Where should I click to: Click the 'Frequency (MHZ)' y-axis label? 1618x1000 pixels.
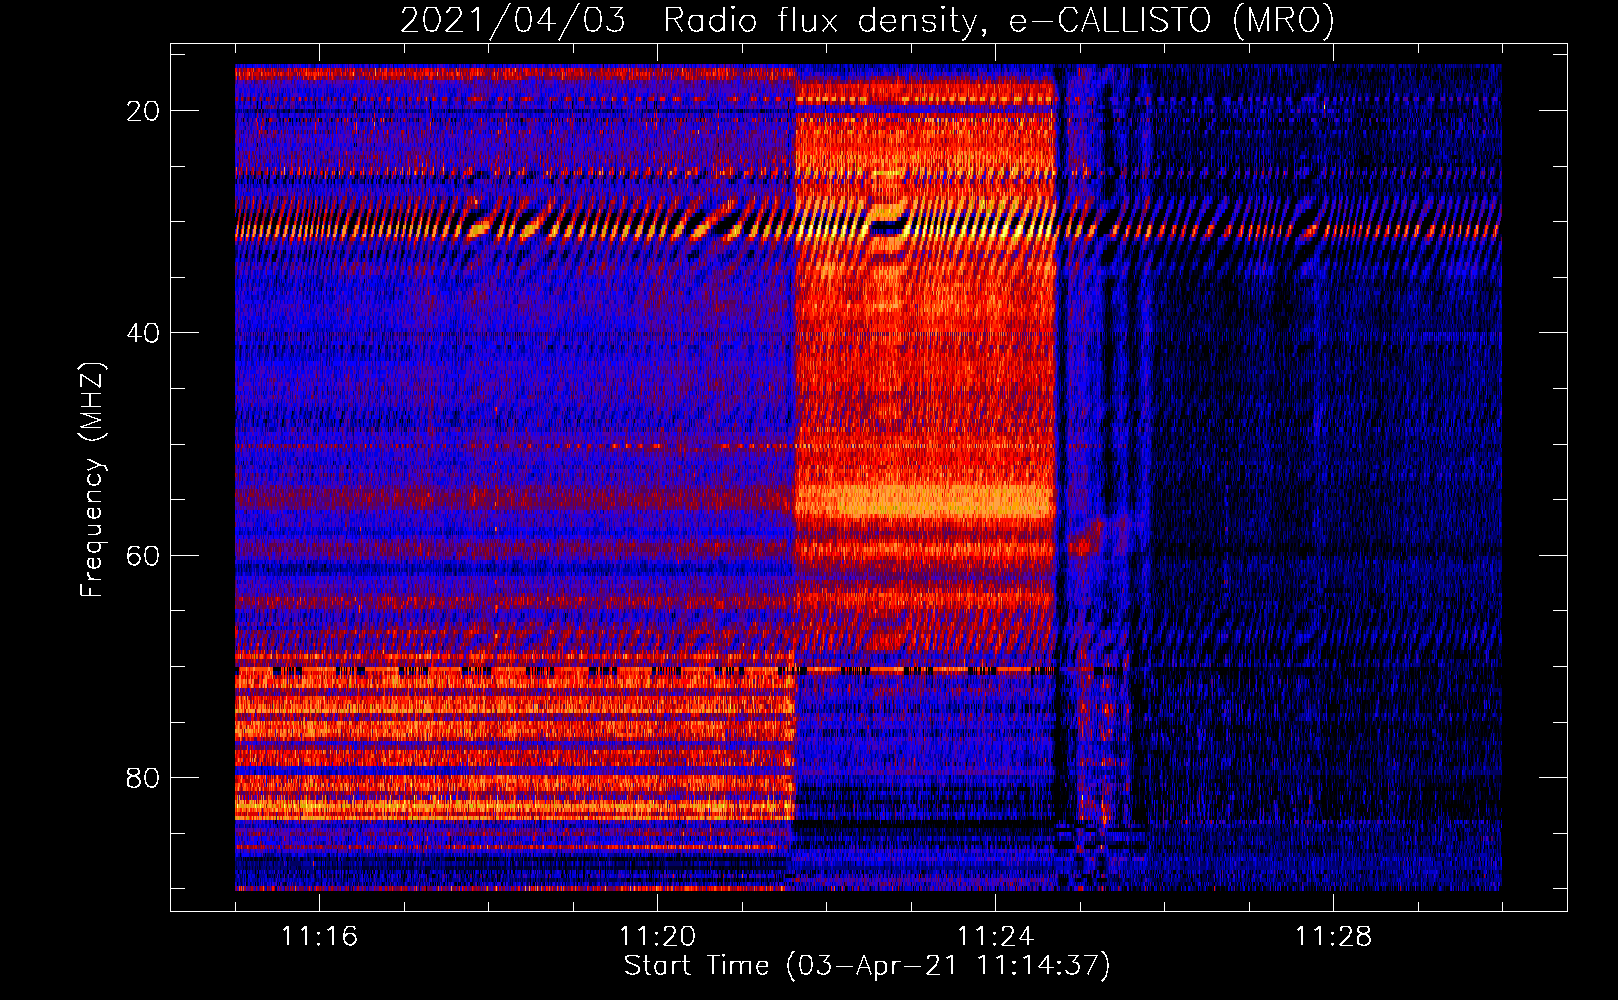click(92, 479)
